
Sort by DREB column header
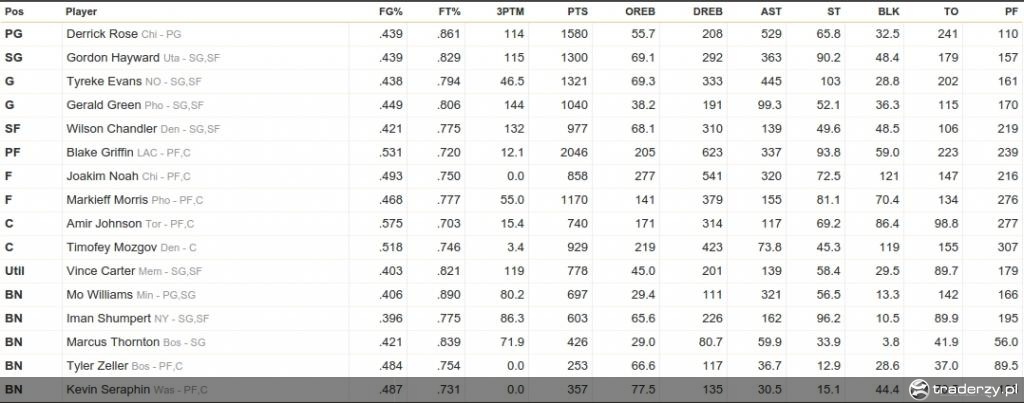point(707,12)
